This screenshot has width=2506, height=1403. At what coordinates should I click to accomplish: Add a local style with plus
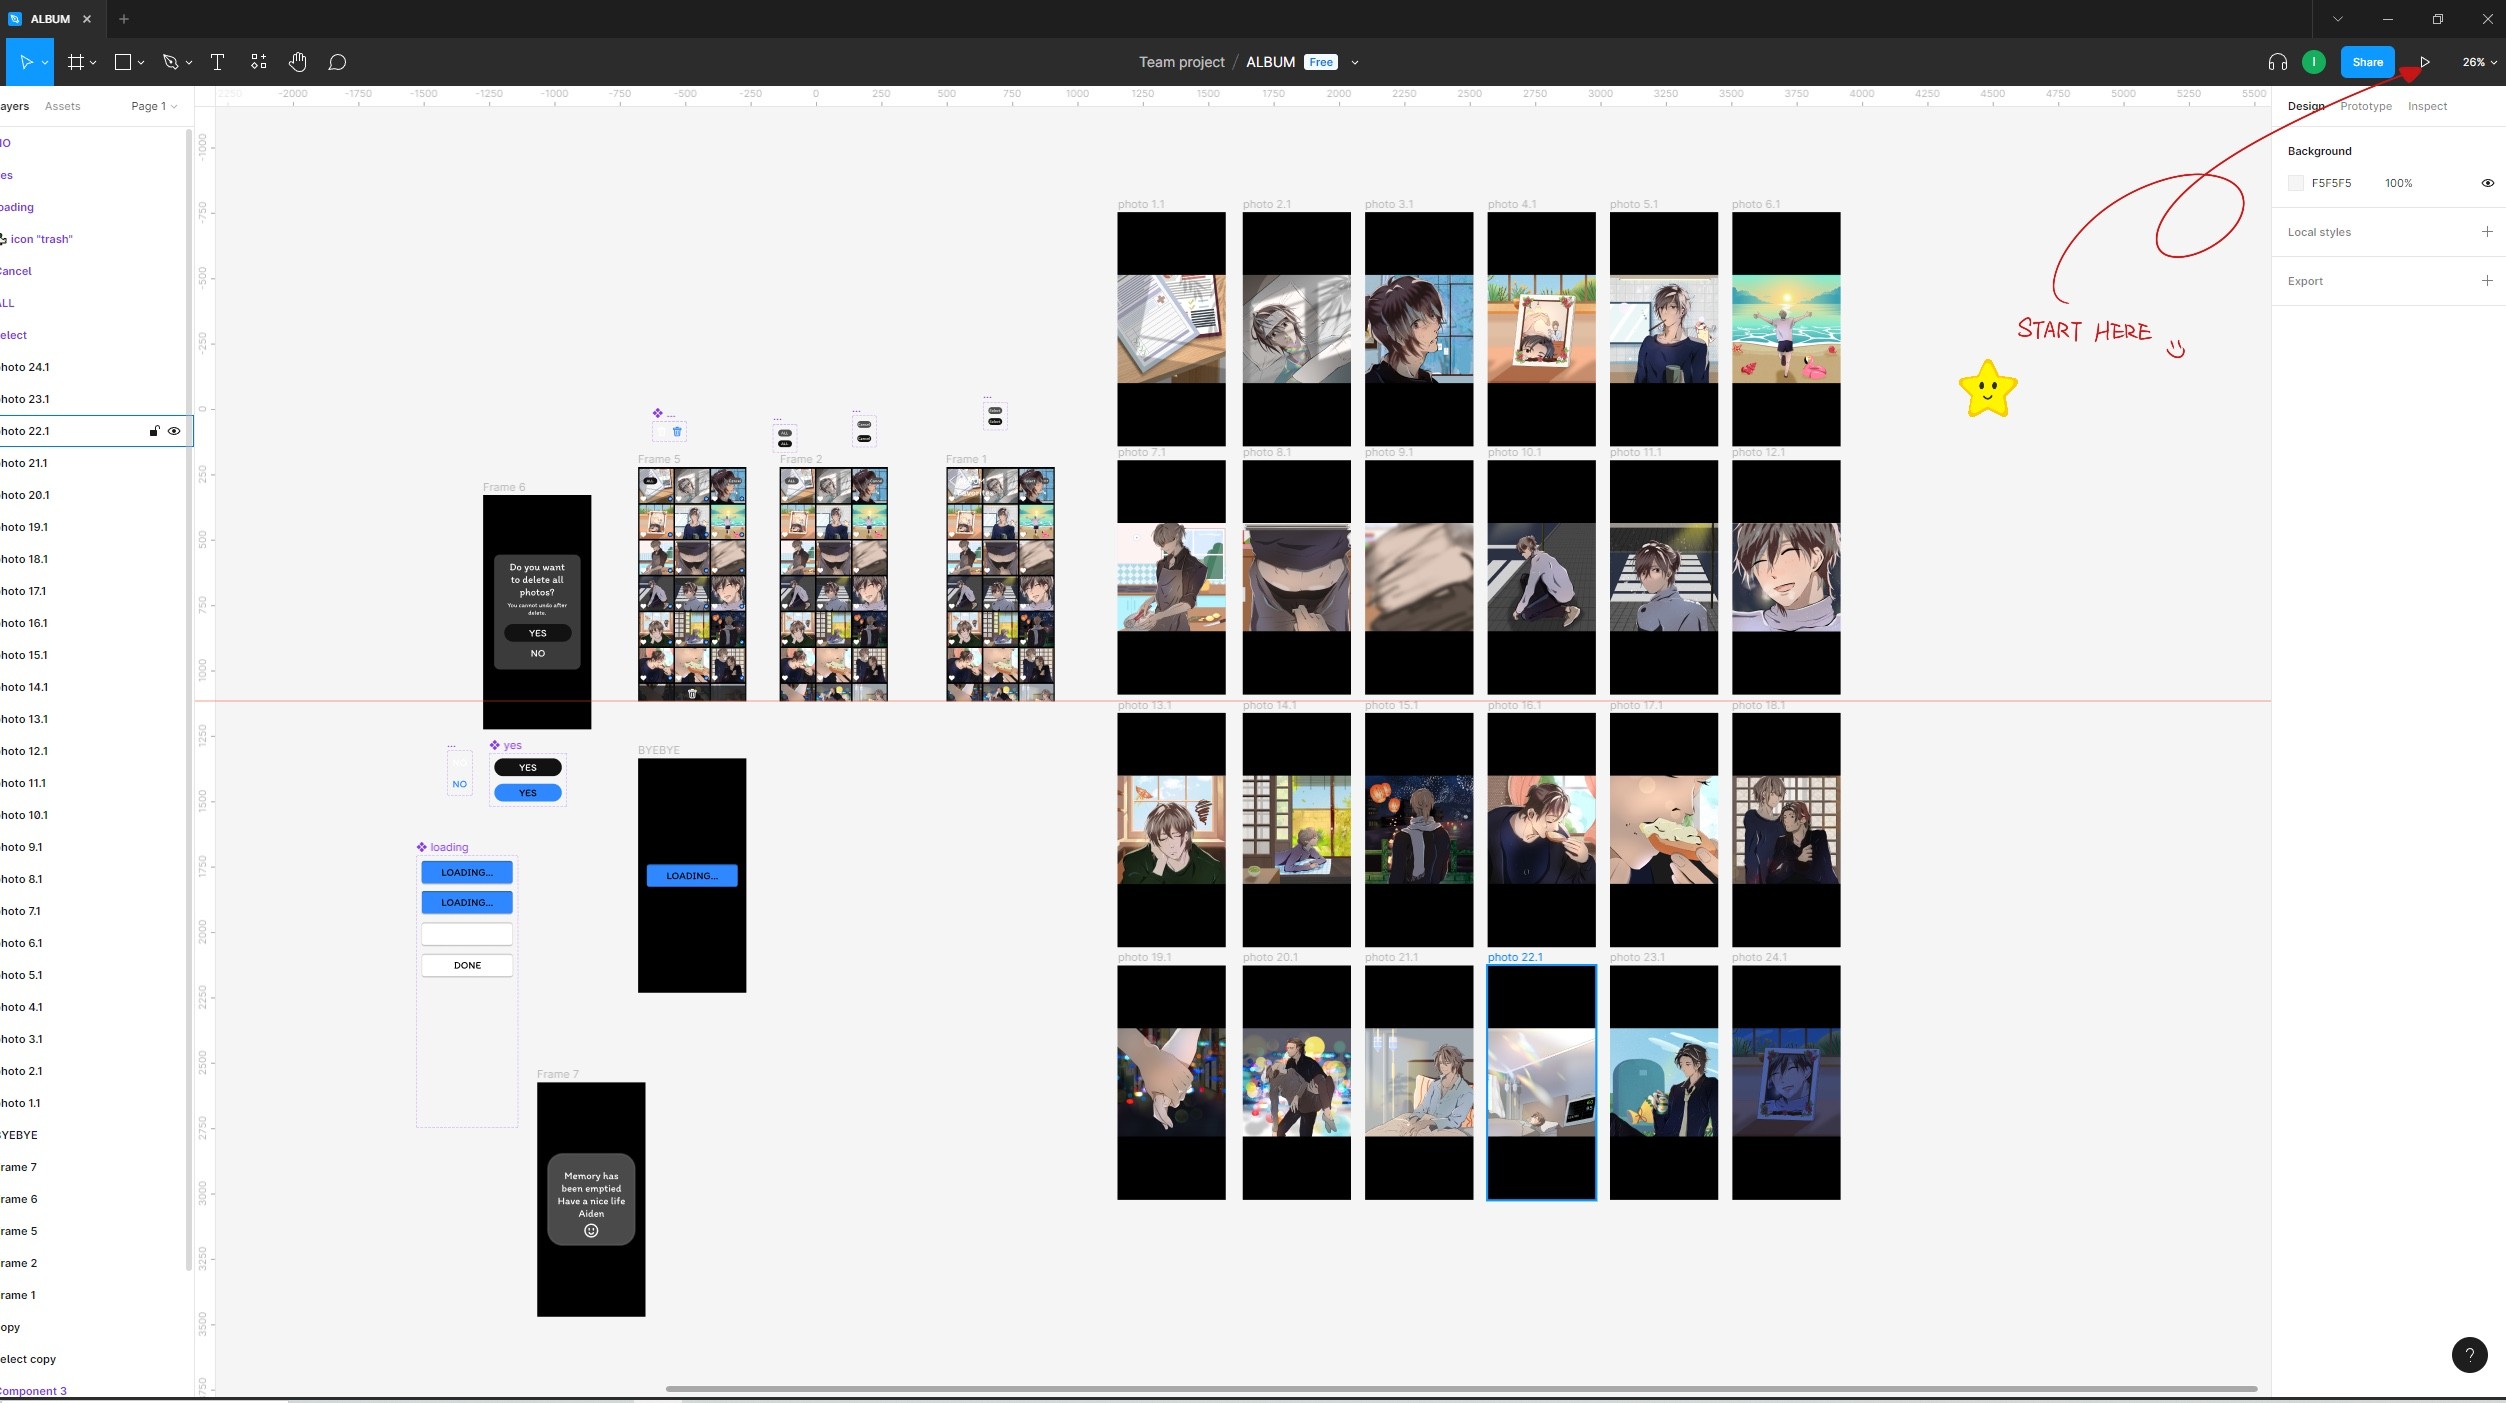click(x=2486, y=232)
